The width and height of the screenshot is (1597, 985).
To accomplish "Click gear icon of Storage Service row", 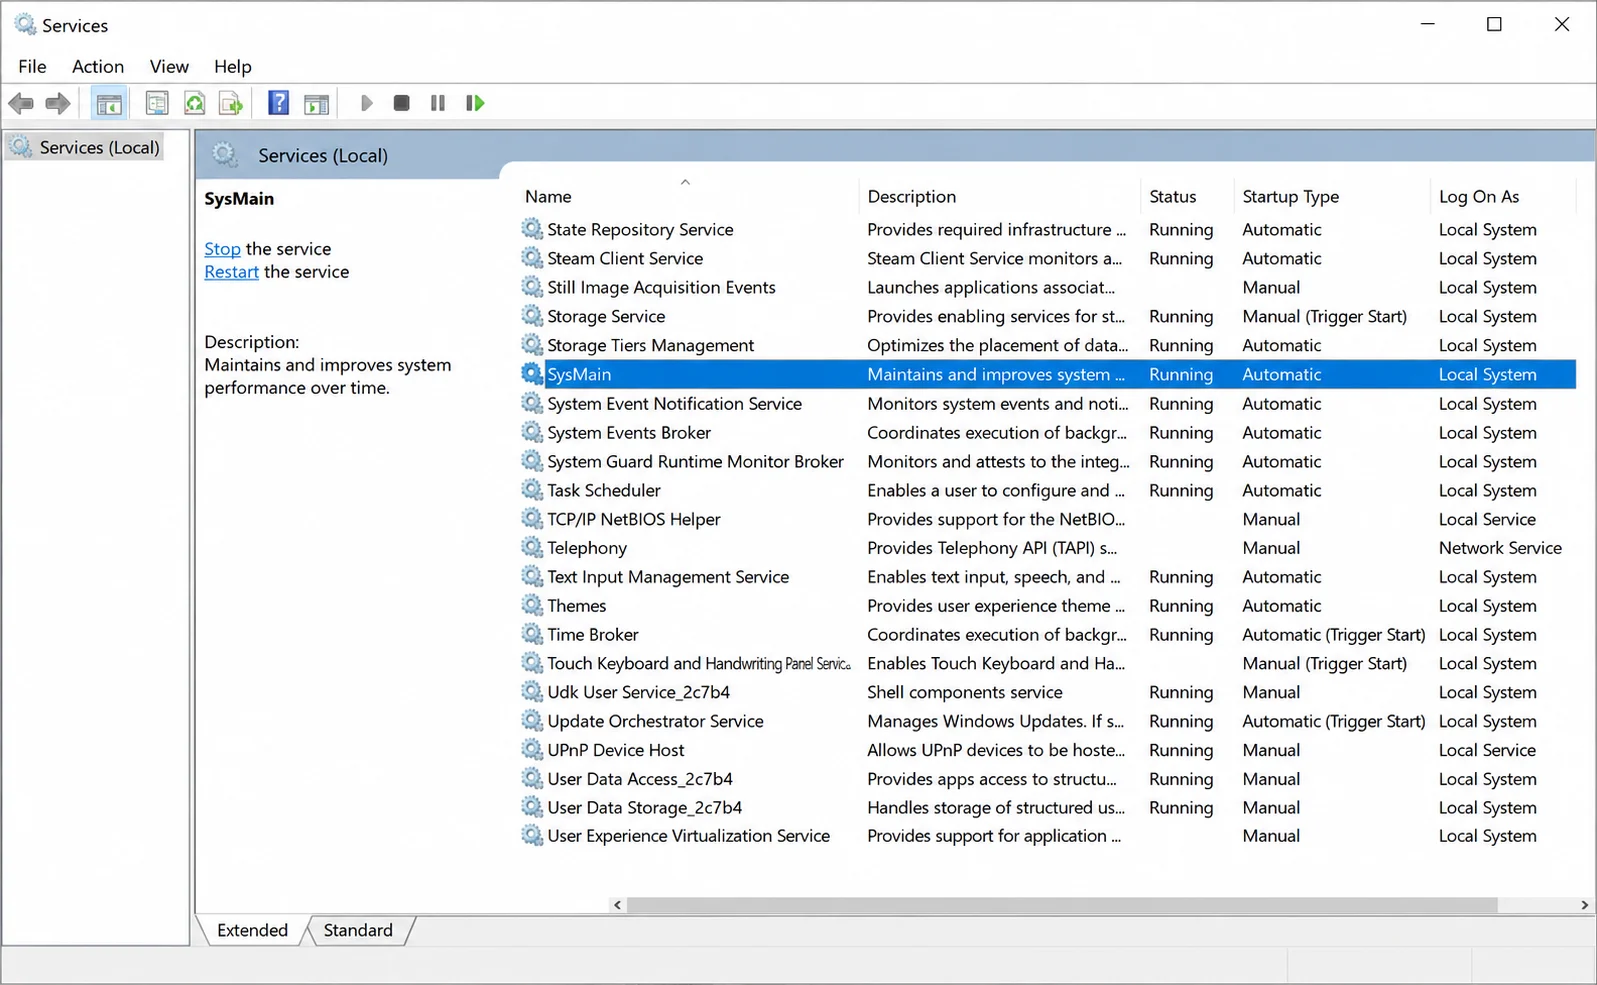I will (x=532, y=316).
